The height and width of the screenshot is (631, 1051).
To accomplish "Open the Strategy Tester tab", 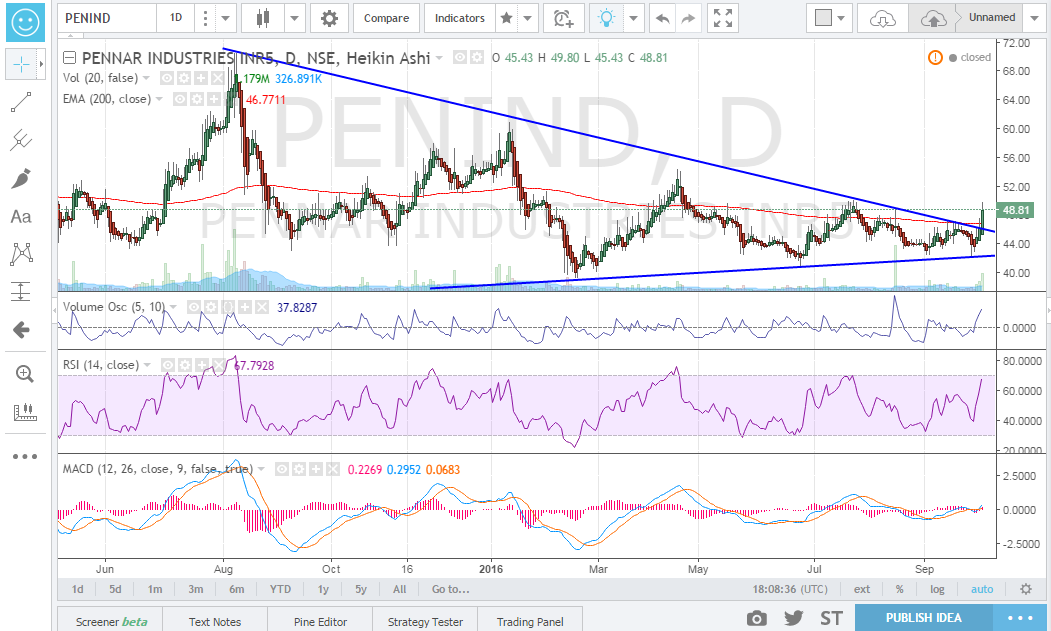I will click(425, 621).
